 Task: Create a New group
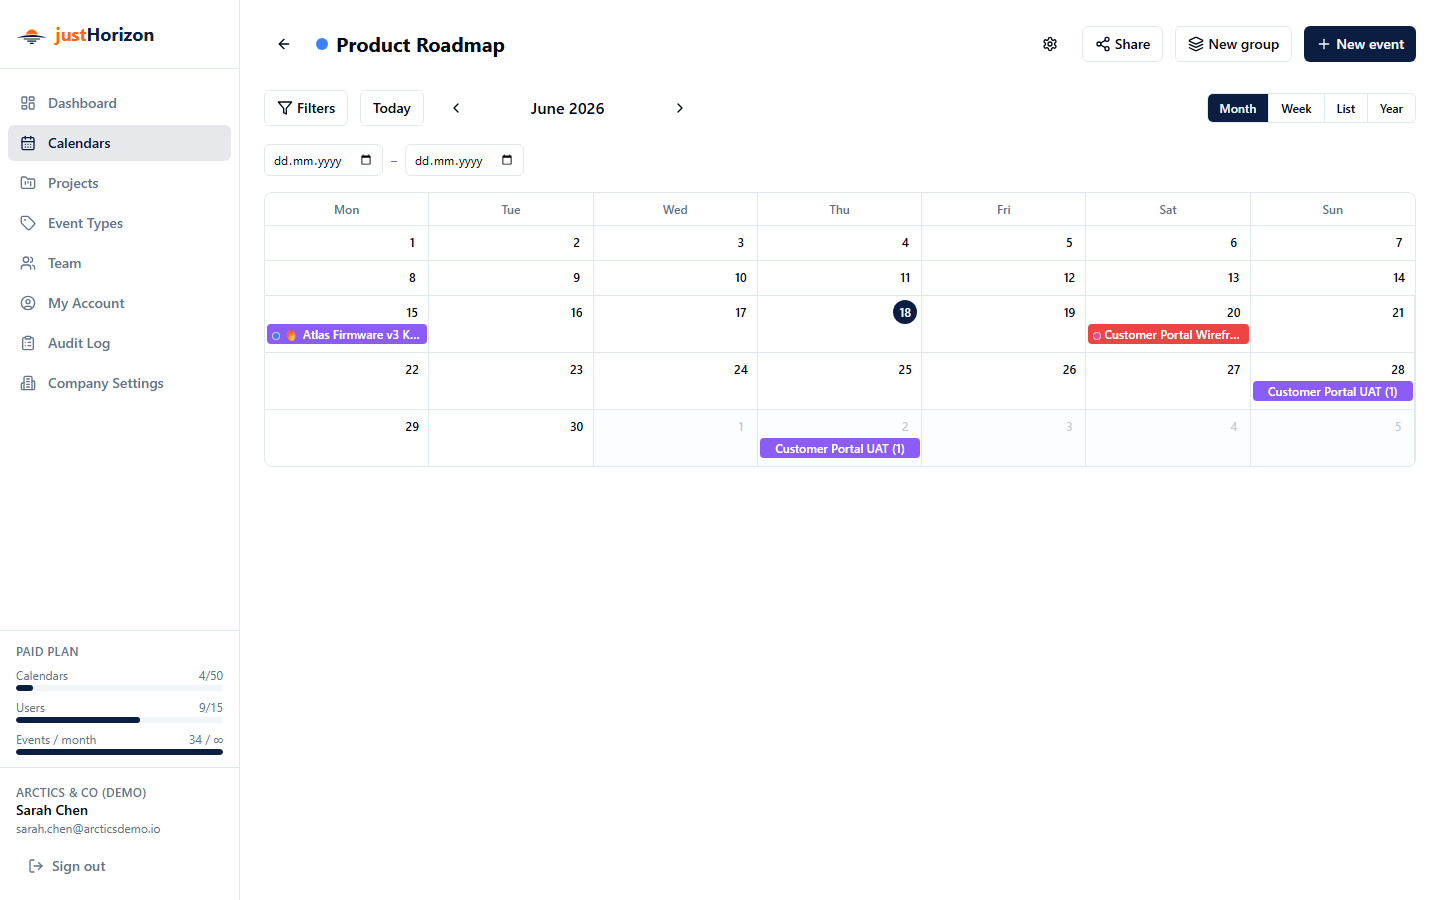click(1233, 44)
